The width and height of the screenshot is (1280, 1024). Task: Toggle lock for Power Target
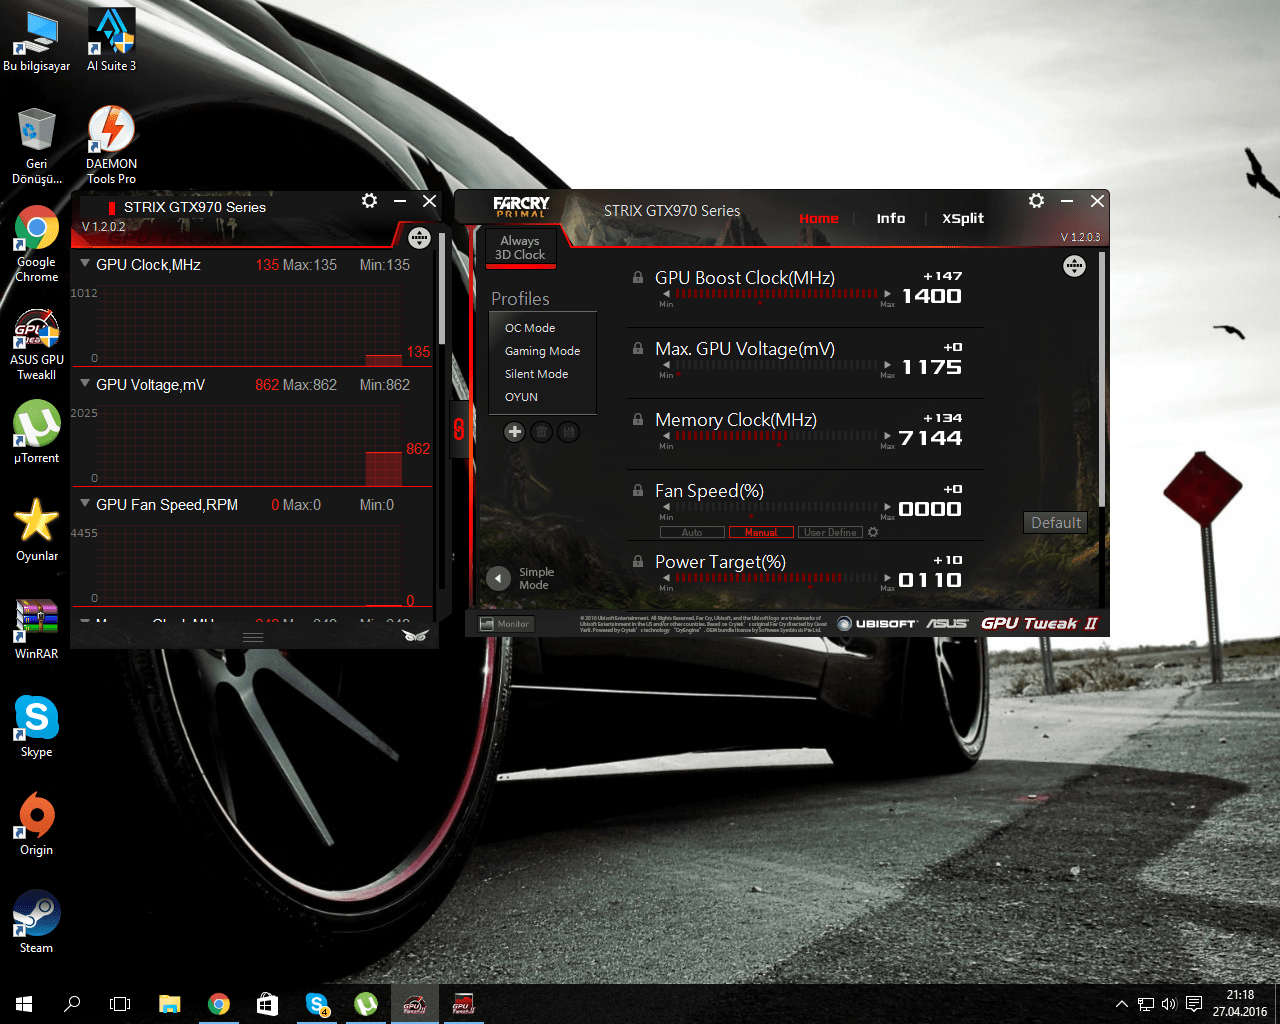pos(638,561)
